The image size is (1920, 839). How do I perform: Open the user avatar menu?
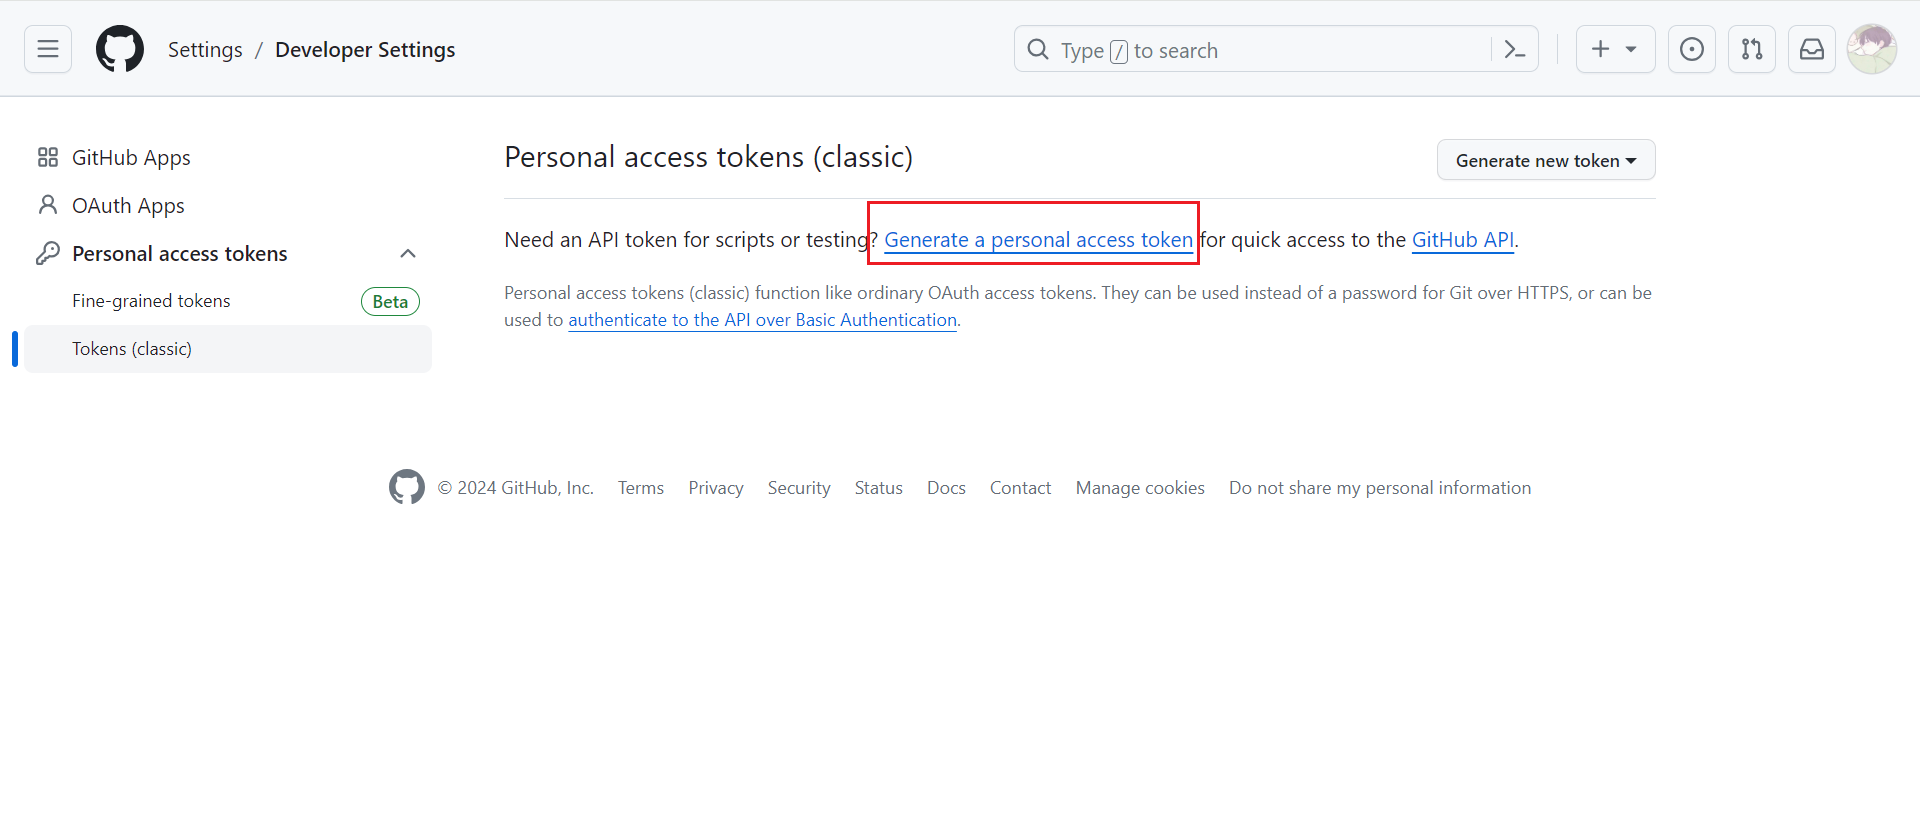tap(1872, 49)
